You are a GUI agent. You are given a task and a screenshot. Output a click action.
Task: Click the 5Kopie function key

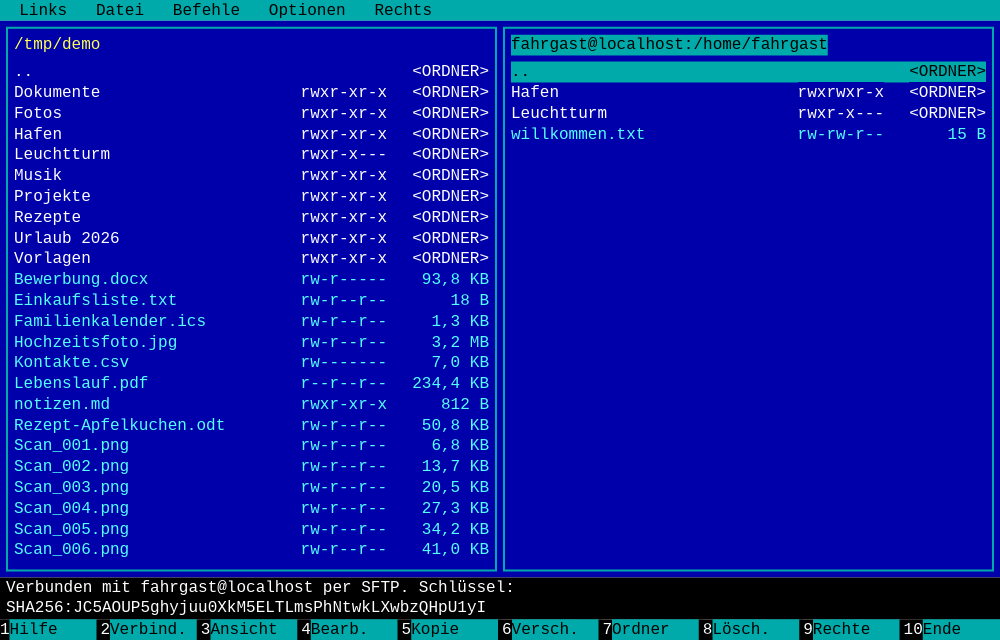click(x=448, y=629)
